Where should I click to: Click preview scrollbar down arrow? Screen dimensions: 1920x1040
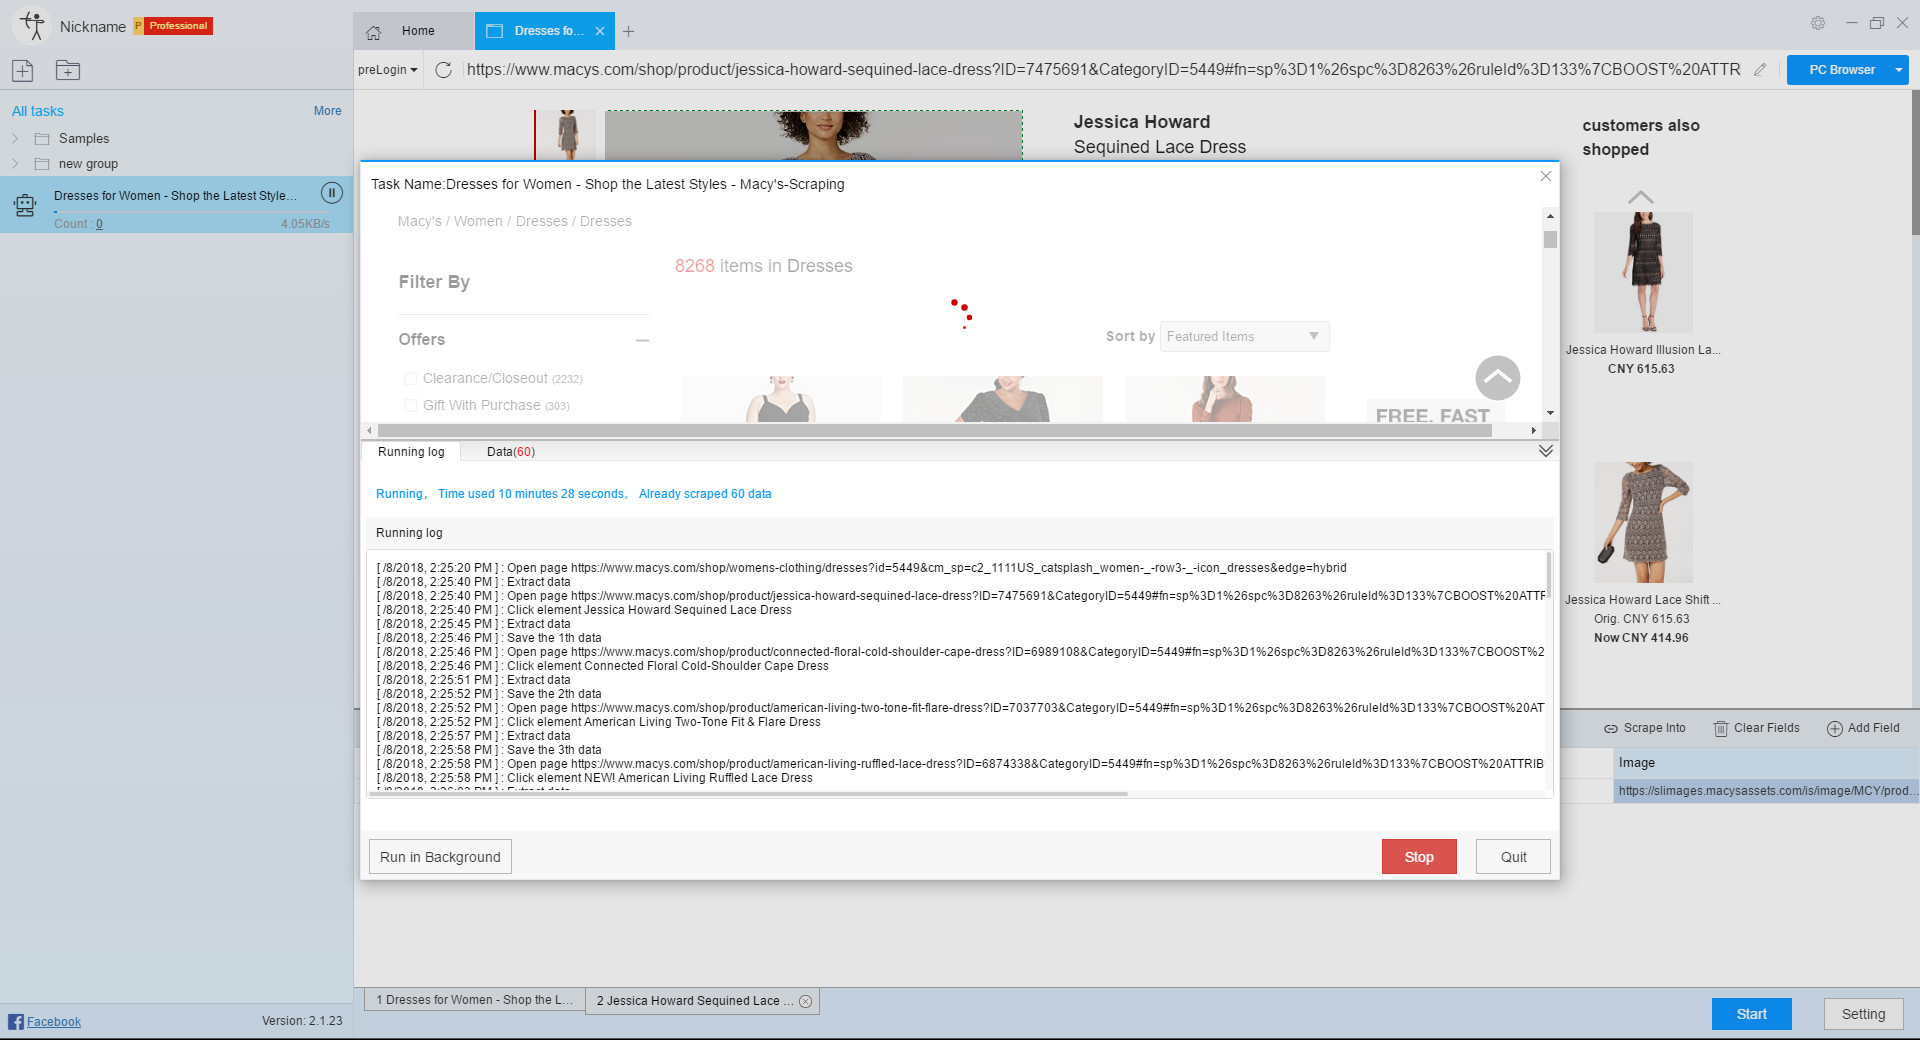[1550, 413]
